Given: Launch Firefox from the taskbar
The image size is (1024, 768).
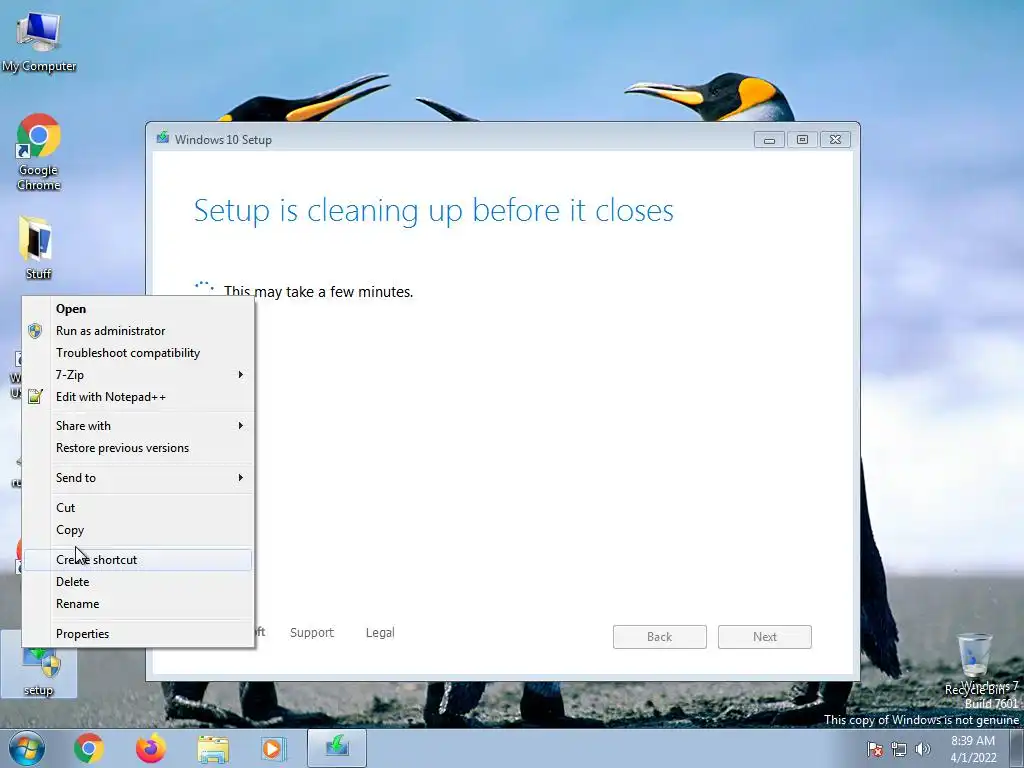Looking at the screenshot, I should [x=150, y=748].
